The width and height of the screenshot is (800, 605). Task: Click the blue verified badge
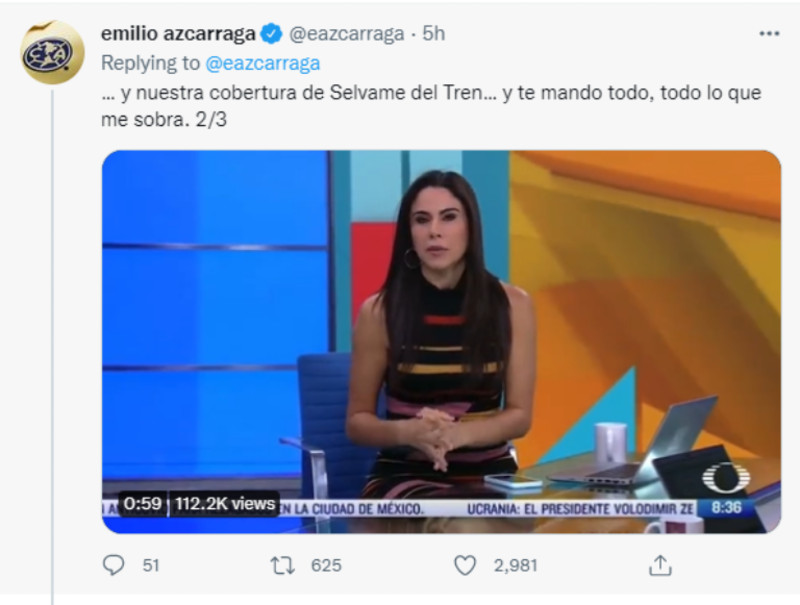point(271,34)
